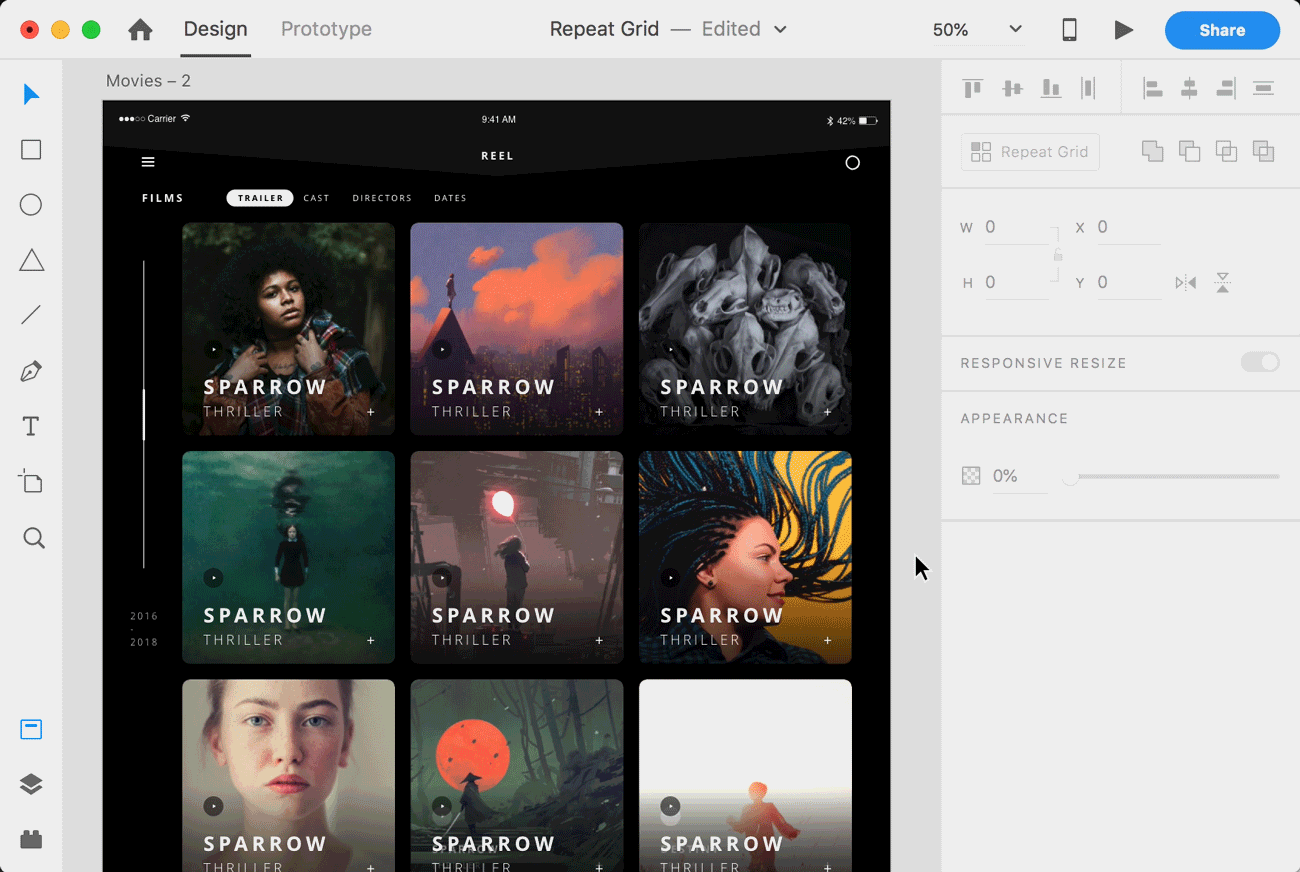Select the Ellipse tool
Viewport: 1300px width, 872px height.
[31, 205]
